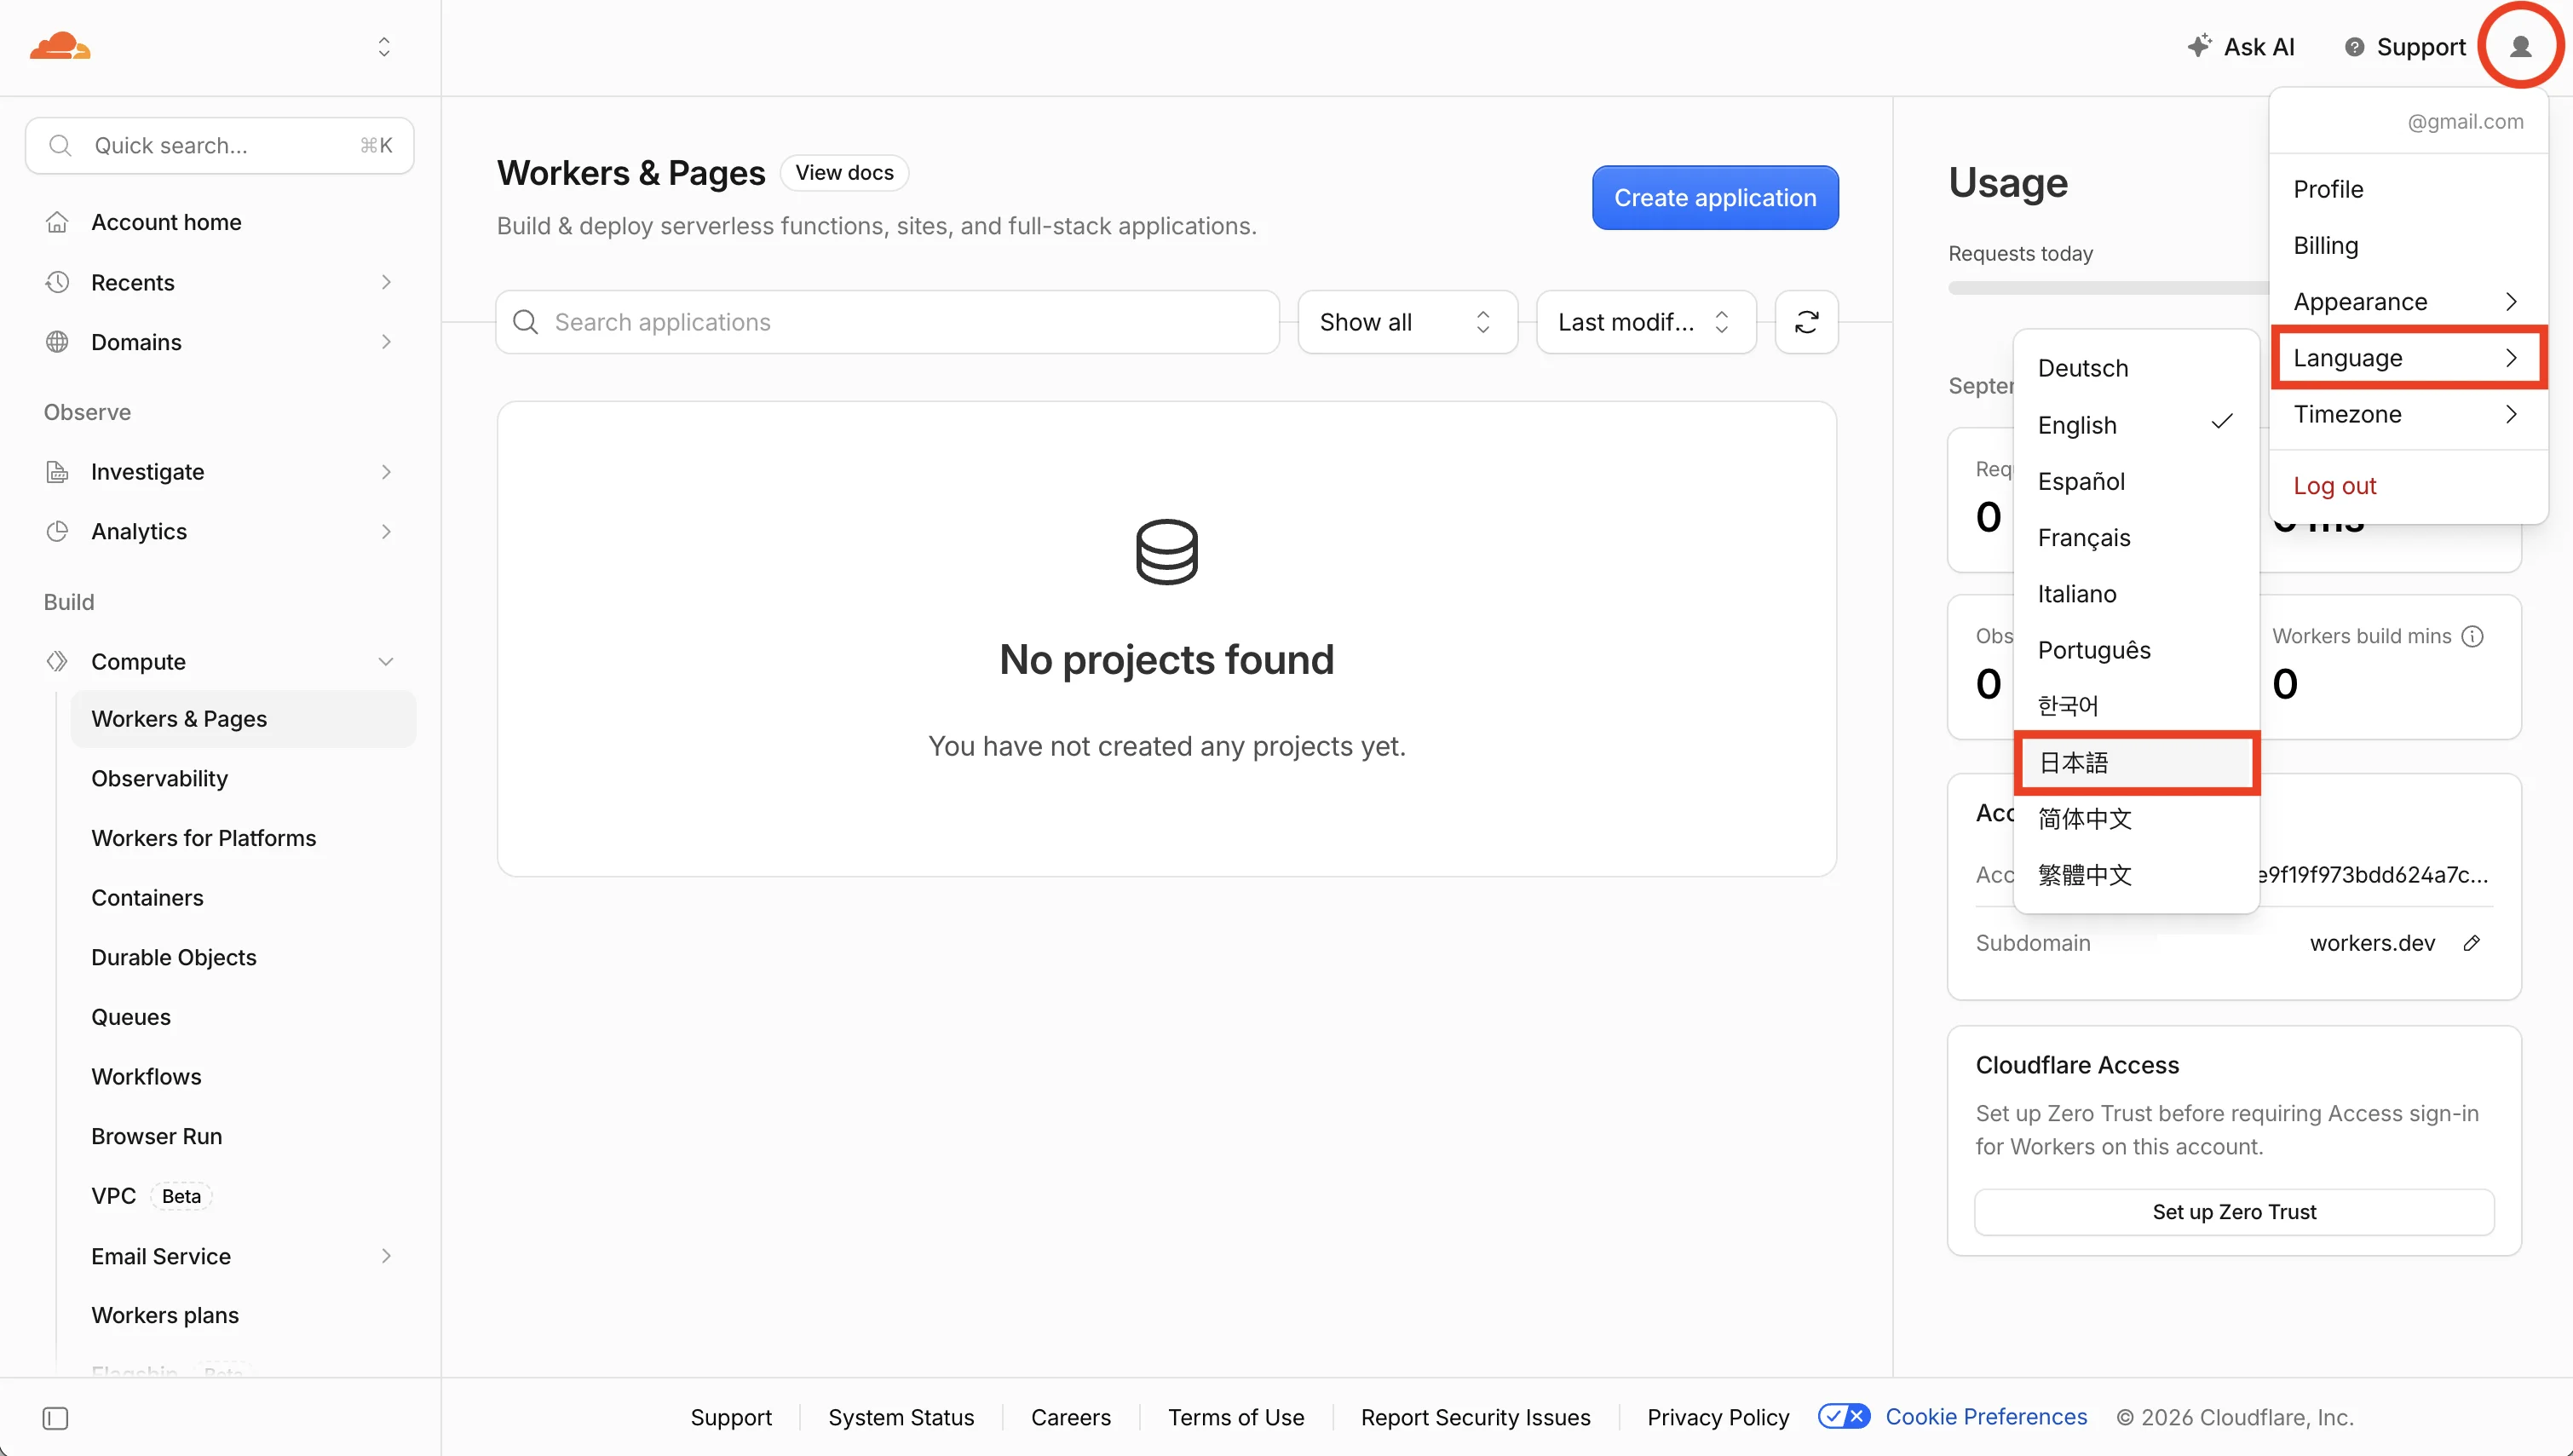Viewport: 2573px width, 1456px height.
Task: Select Durable Objects in sidebar
Action: coord(174,957)
